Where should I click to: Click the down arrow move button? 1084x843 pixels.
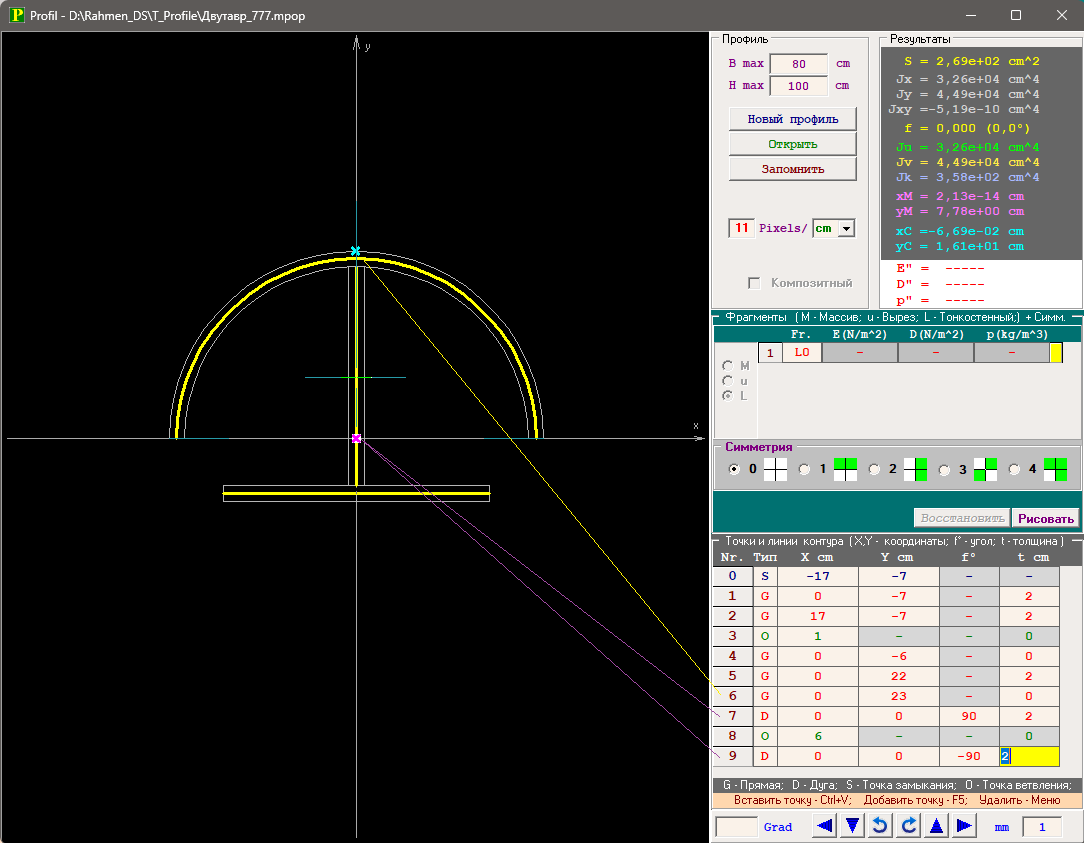pyautogui.click(x=853, y=826)
